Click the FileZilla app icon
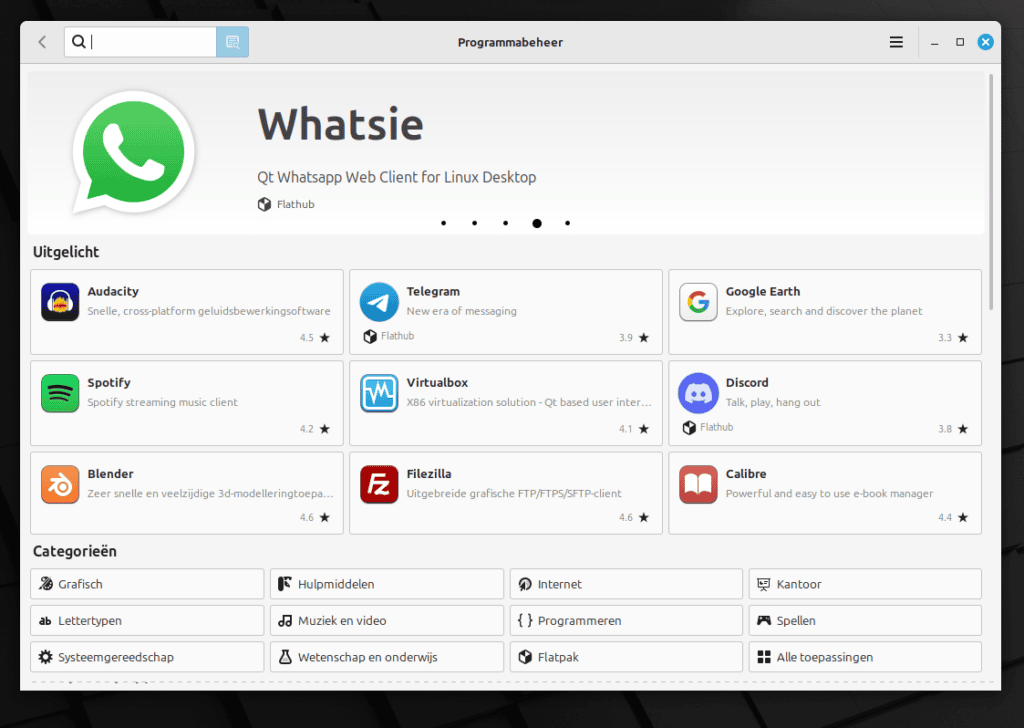The image size is (1024, 728). 379,483
